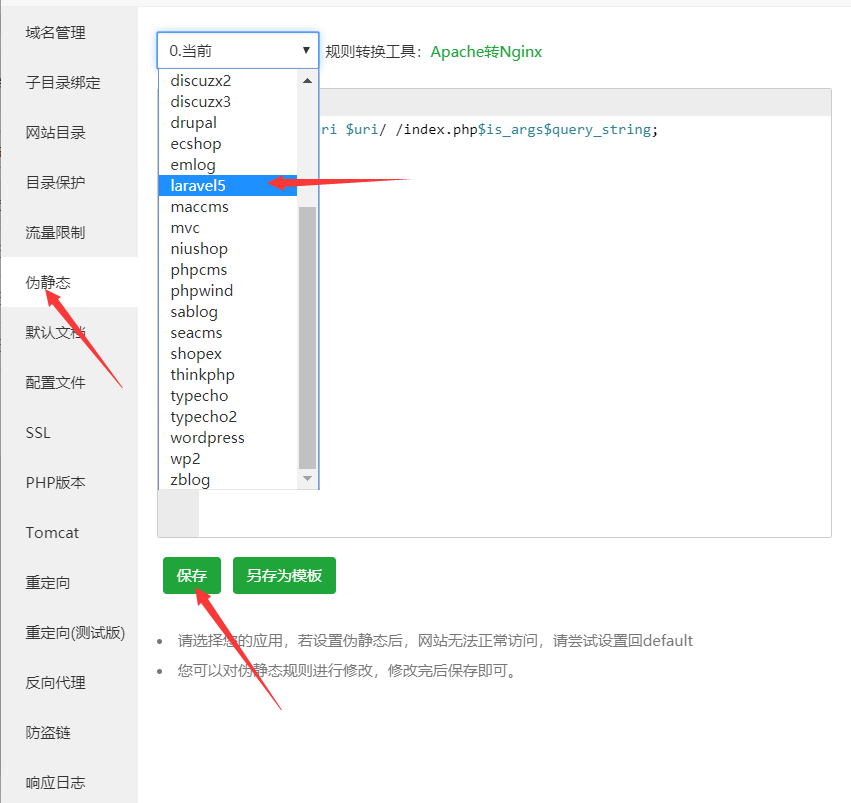851x803 pixels.
Task: Click the green 保存 button
Action: (191, 576)
